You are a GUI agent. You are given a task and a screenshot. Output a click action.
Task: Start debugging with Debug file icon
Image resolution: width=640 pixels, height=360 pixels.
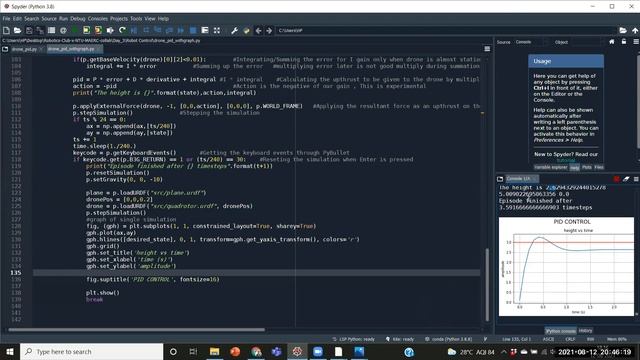(x=134, y=30)
